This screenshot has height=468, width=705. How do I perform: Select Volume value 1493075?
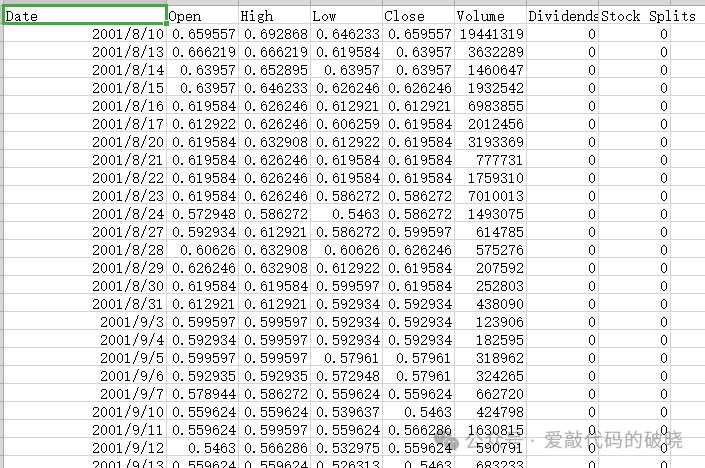[491, 214]
